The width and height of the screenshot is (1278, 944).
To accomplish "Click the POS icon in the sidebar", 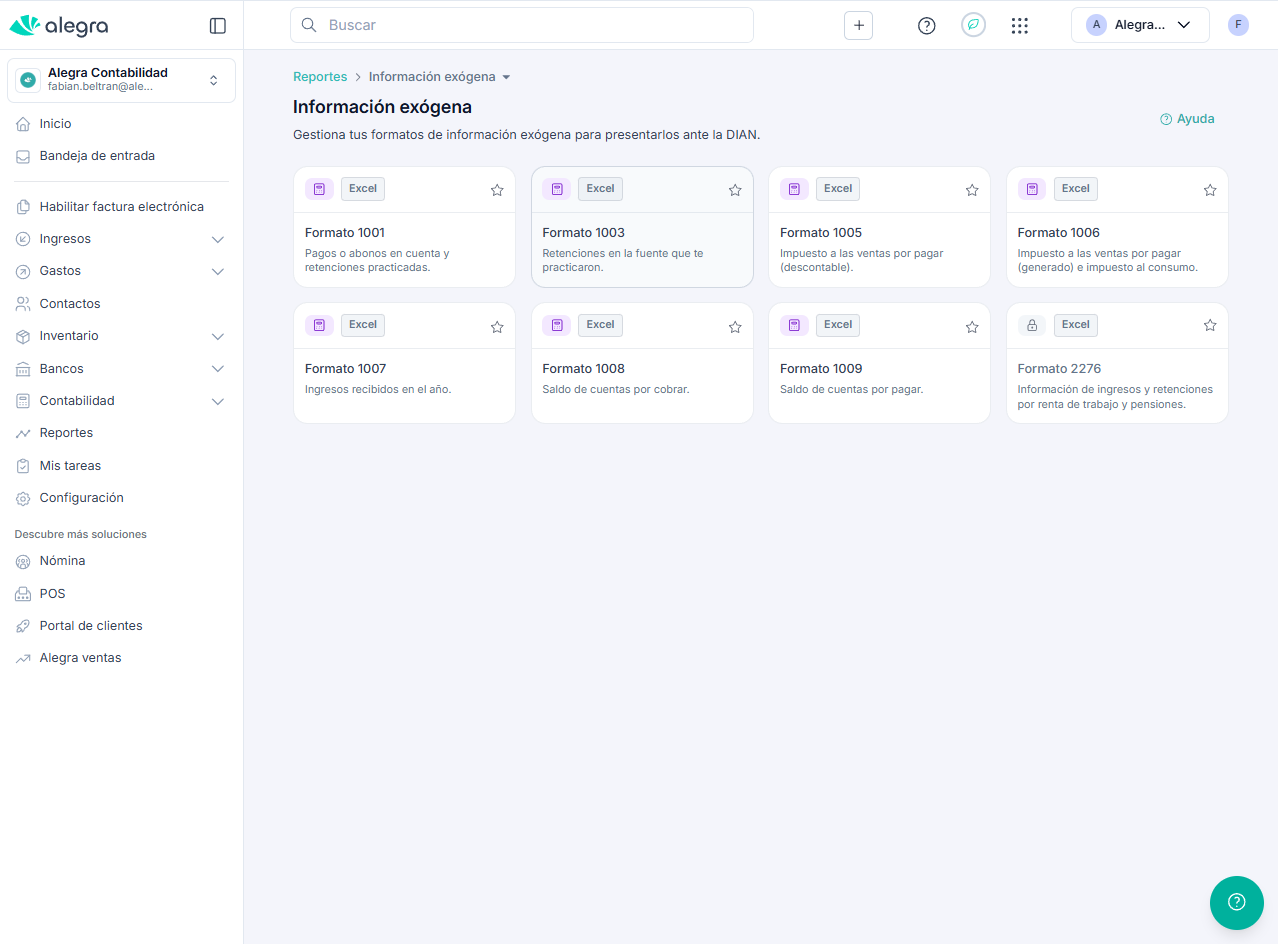I will [x=21, y=593].
